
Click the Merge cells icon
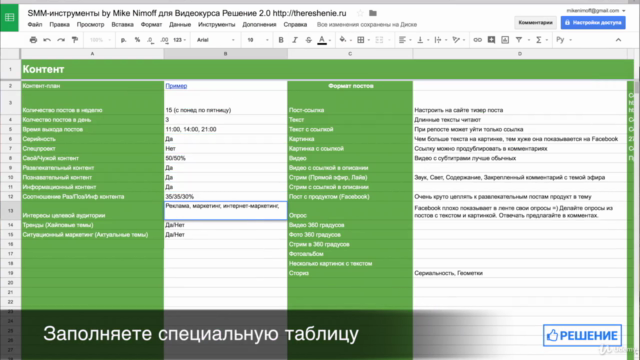coord(379,40)
